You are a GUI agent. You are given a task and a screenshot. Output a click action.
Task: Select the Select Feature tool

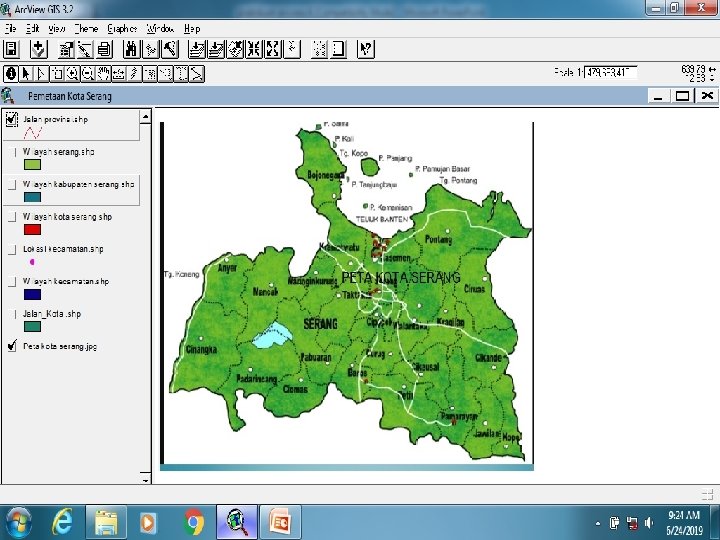pyautogui.click(x=57, y=73)
